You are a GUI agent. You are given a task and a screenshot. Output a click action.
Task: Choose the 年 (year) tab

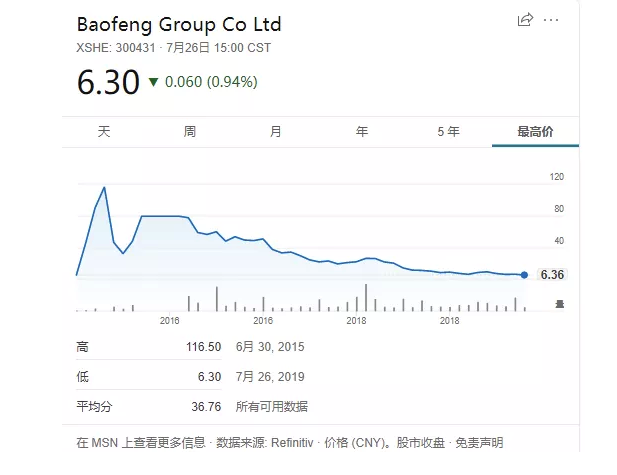(x=362, y=132)
